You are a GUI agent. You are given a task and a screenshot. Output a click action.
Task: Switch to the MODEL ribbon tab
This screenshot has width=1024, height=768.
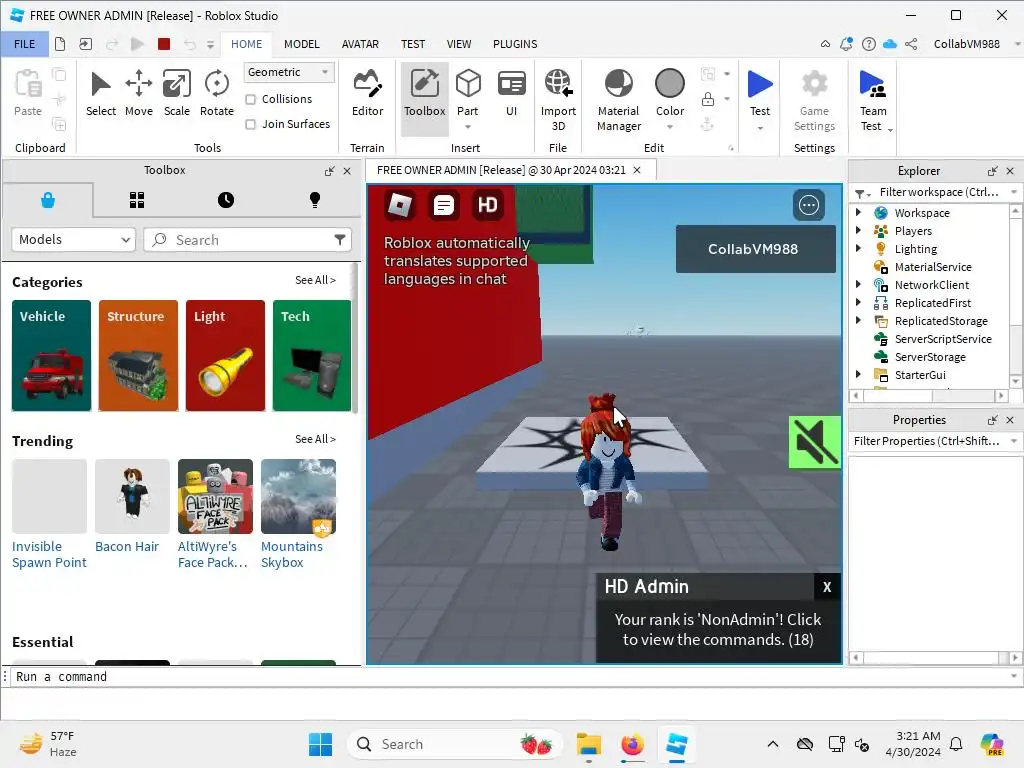point(302,44)
